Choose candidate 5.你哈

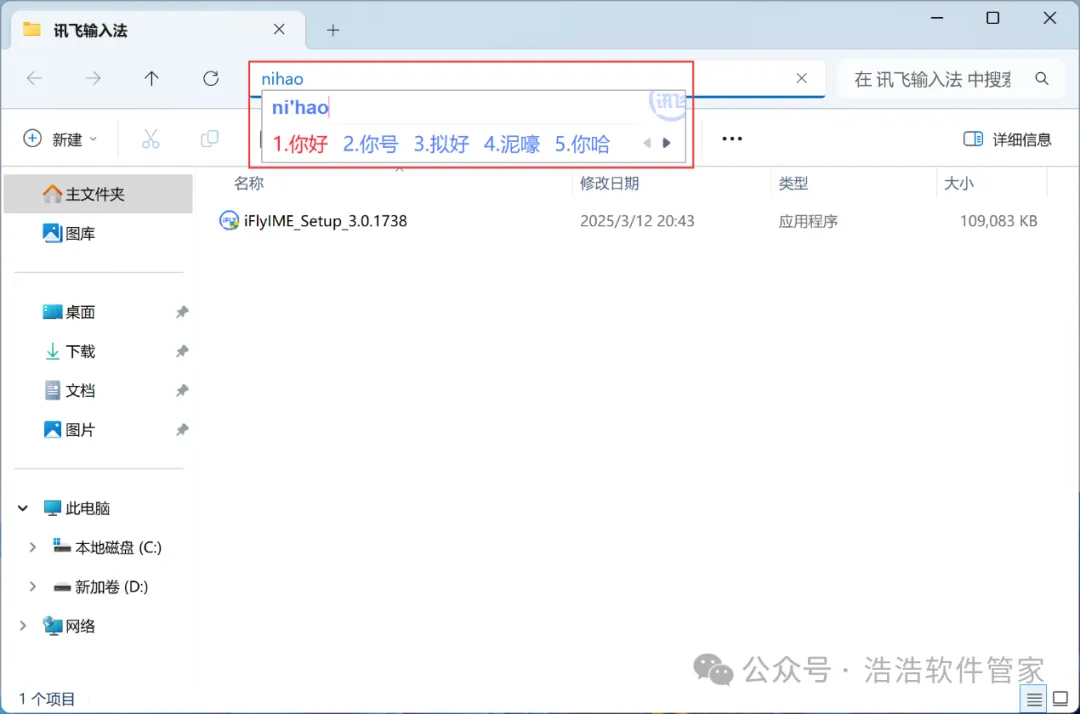tap(583, 144)
